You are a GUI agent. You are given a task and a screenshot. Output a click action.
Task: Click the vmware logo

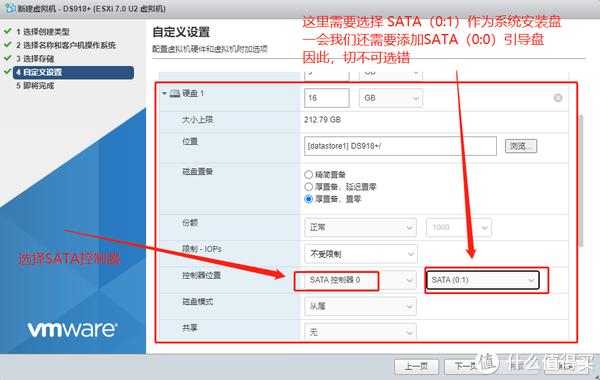click(73, 329)
